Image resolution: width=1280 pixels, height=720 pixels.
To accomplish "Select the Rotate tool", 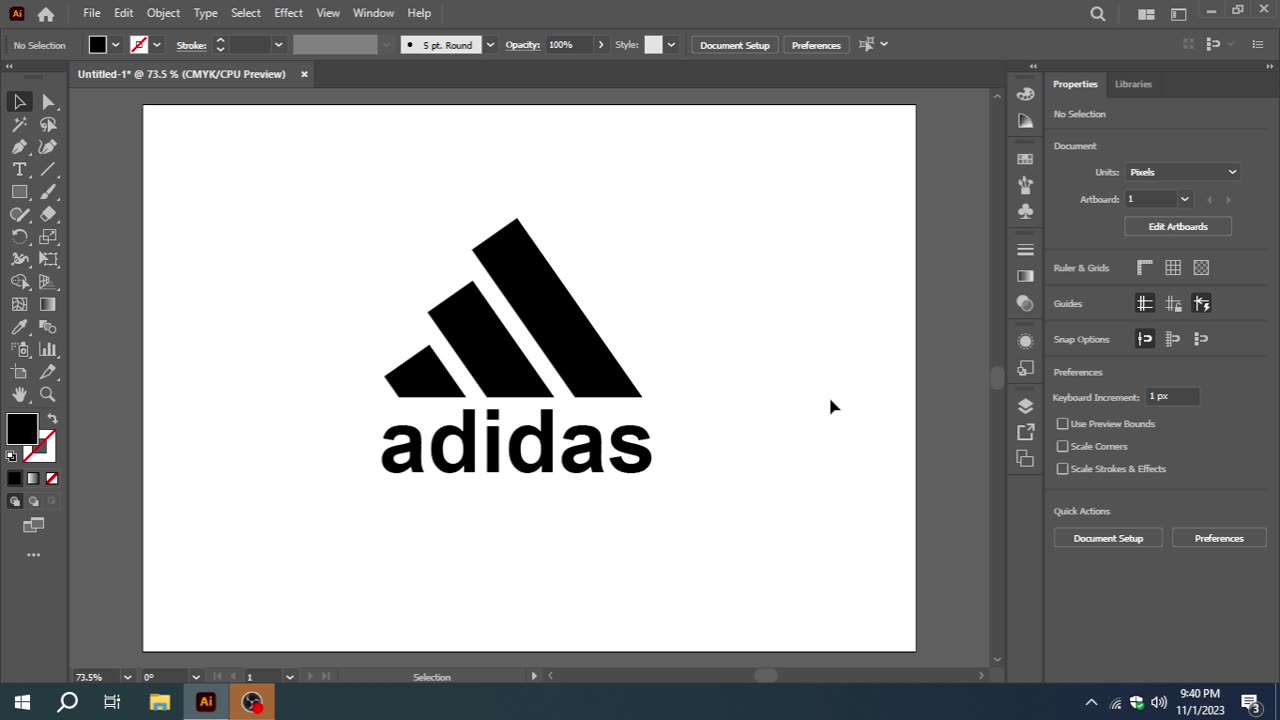I will click(x=19, y=237).
